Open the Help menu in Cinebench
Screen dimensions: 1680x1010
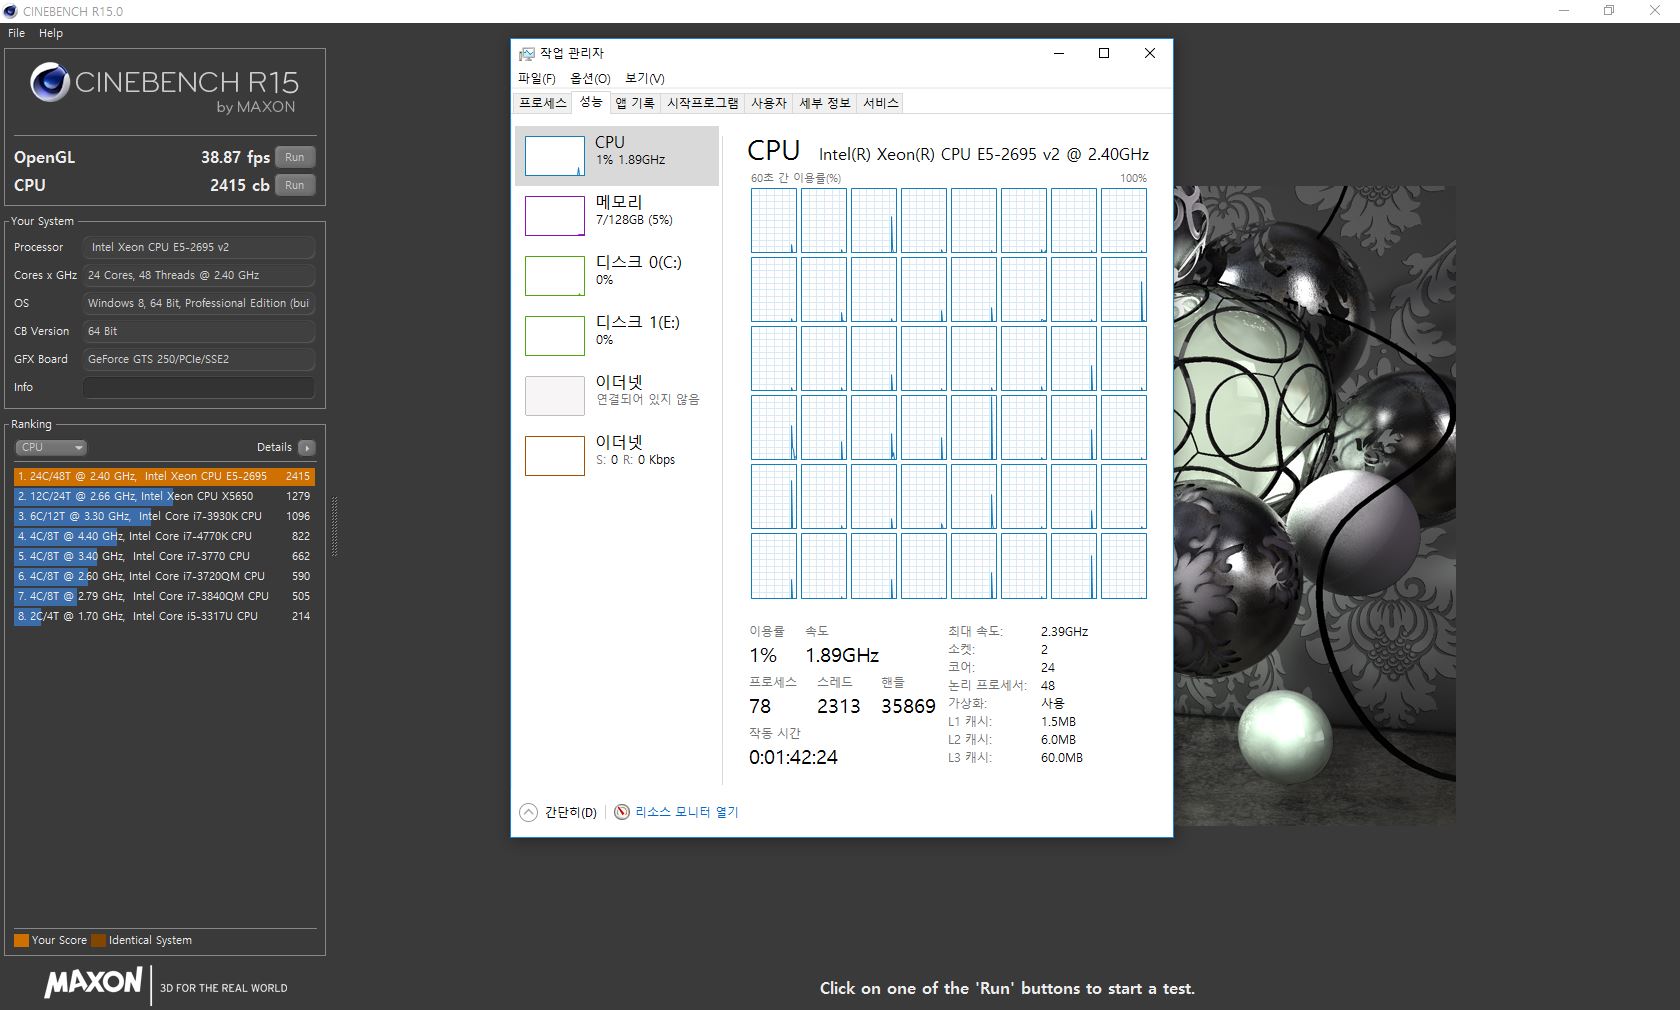[x=51, y=33]
